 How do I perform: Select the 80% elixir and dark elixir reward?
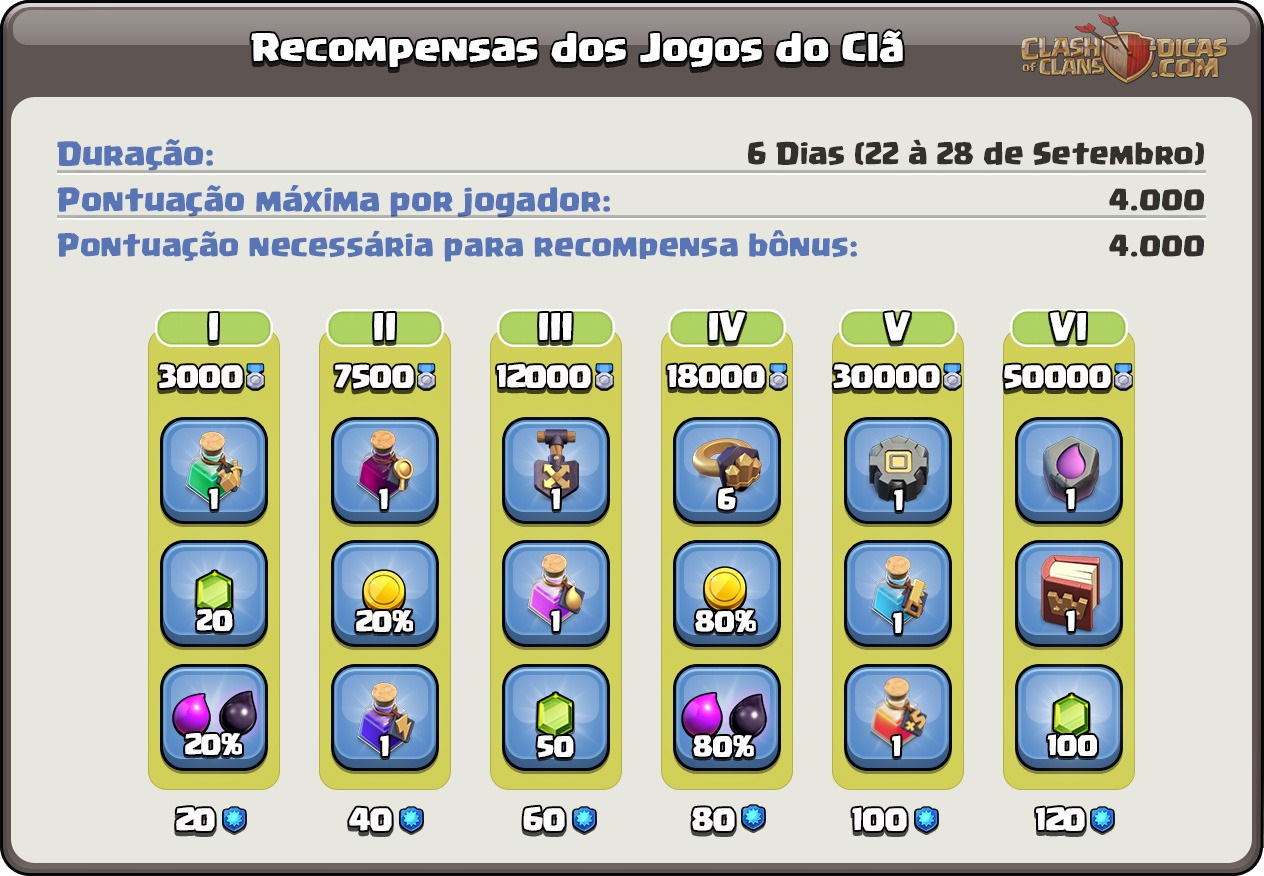coord(727,718)
